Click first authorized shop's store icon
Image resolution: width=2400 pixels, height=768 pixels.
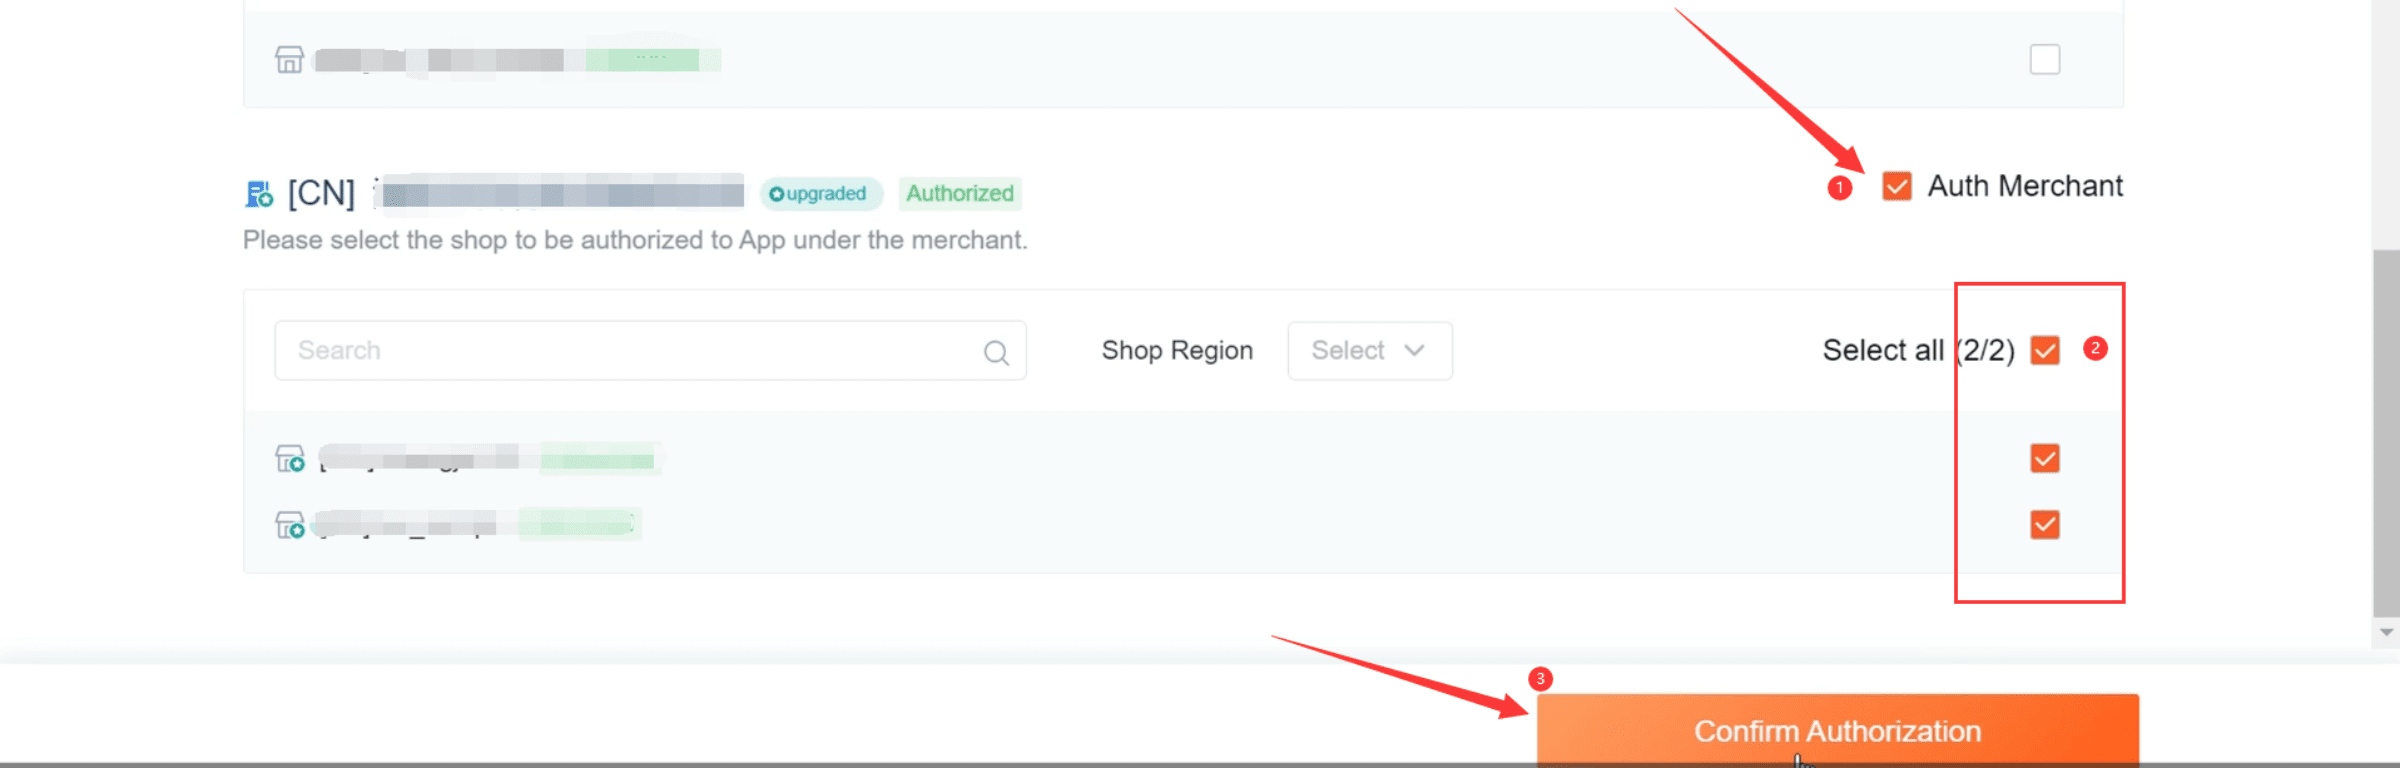coord(290,459)
